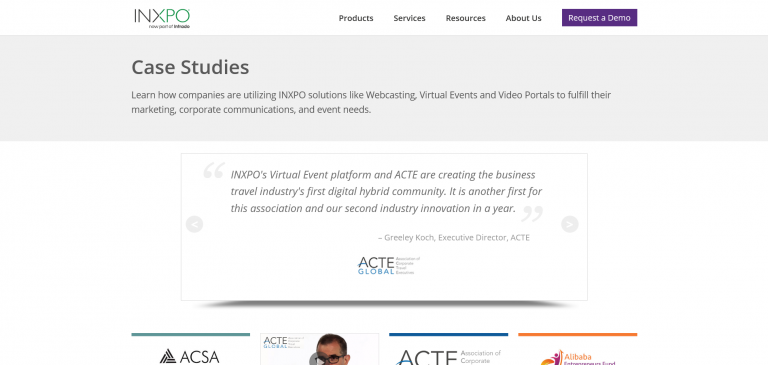Play the ACTE Global video thumbnail
The height and width of the screenshot is (365, 768).
click(319, 350)
